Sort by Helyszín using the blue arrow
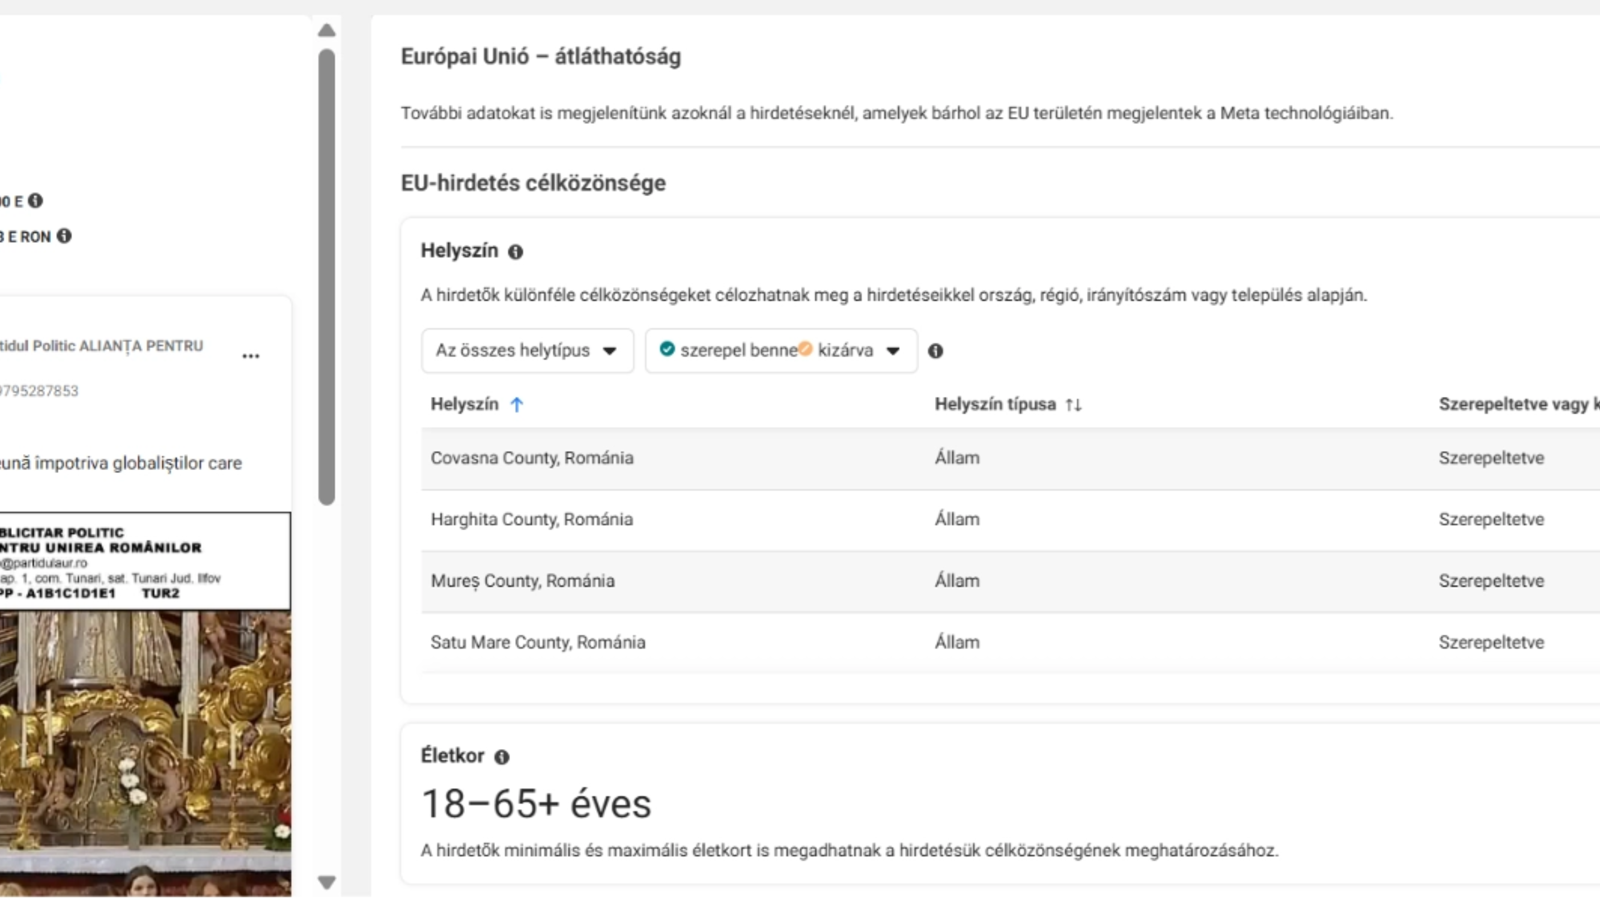This screenshot has width=1600, height=900. coord(516,405)
